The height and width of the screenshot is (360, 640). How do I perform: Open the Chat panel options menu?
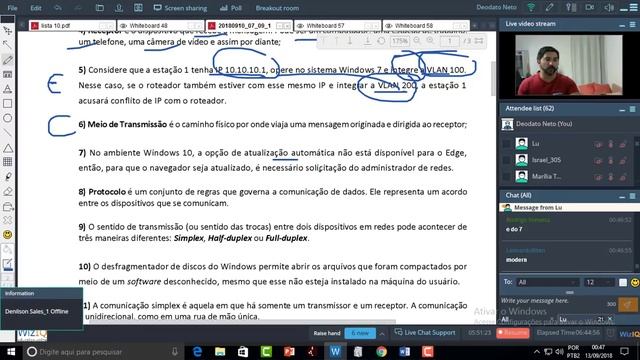click(632, 196)
